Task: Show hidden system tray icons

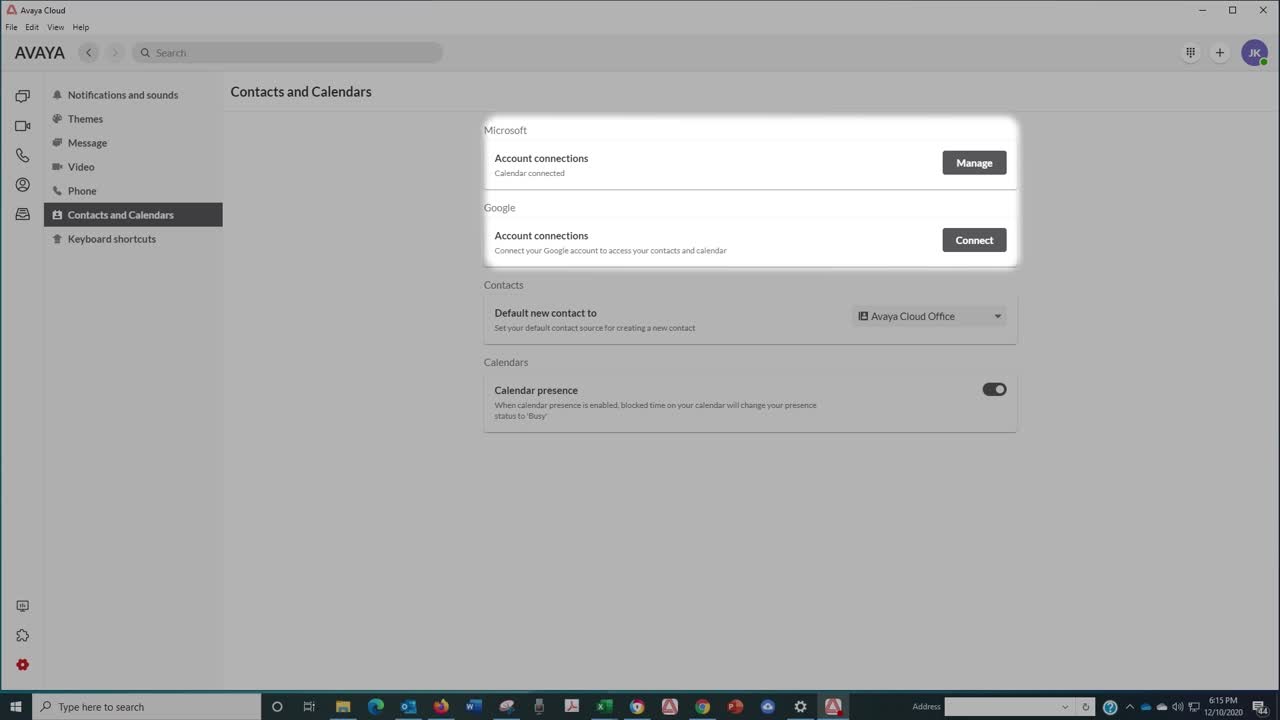Action: [x=1130, y=707]
